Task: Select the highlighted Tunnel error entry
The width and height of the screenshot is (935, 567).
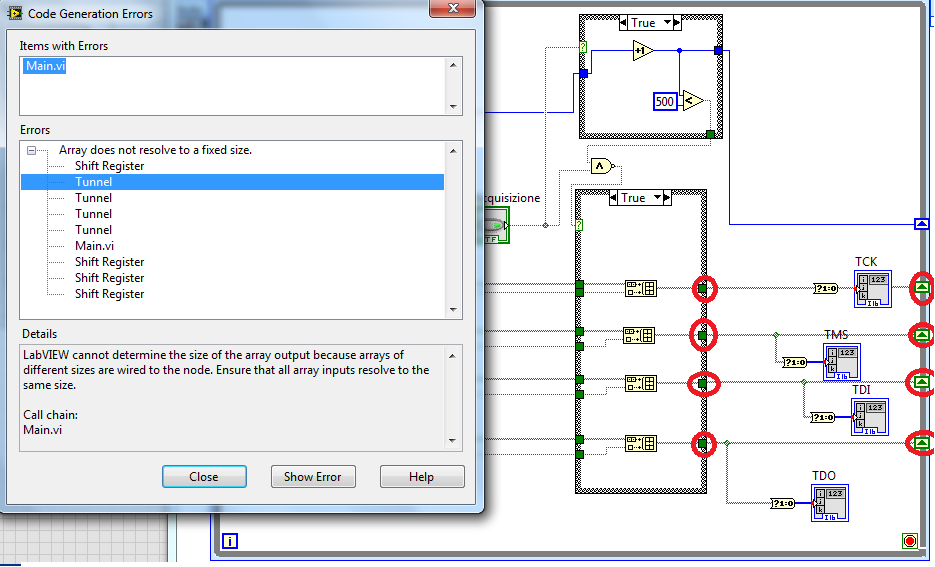Action: point(94,182)
